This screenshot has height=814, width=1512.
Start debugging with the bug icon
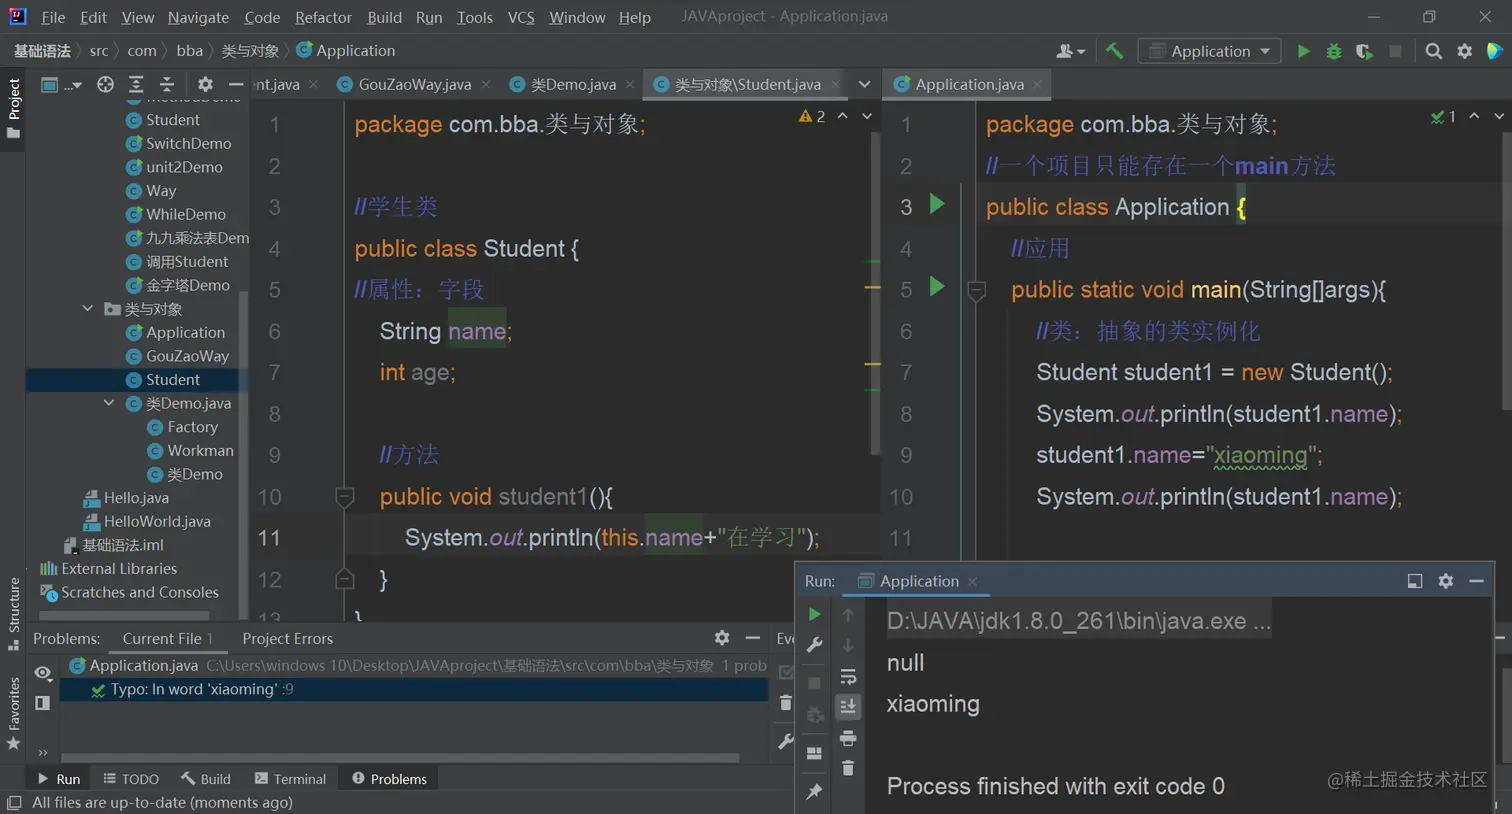[1334, 51]
